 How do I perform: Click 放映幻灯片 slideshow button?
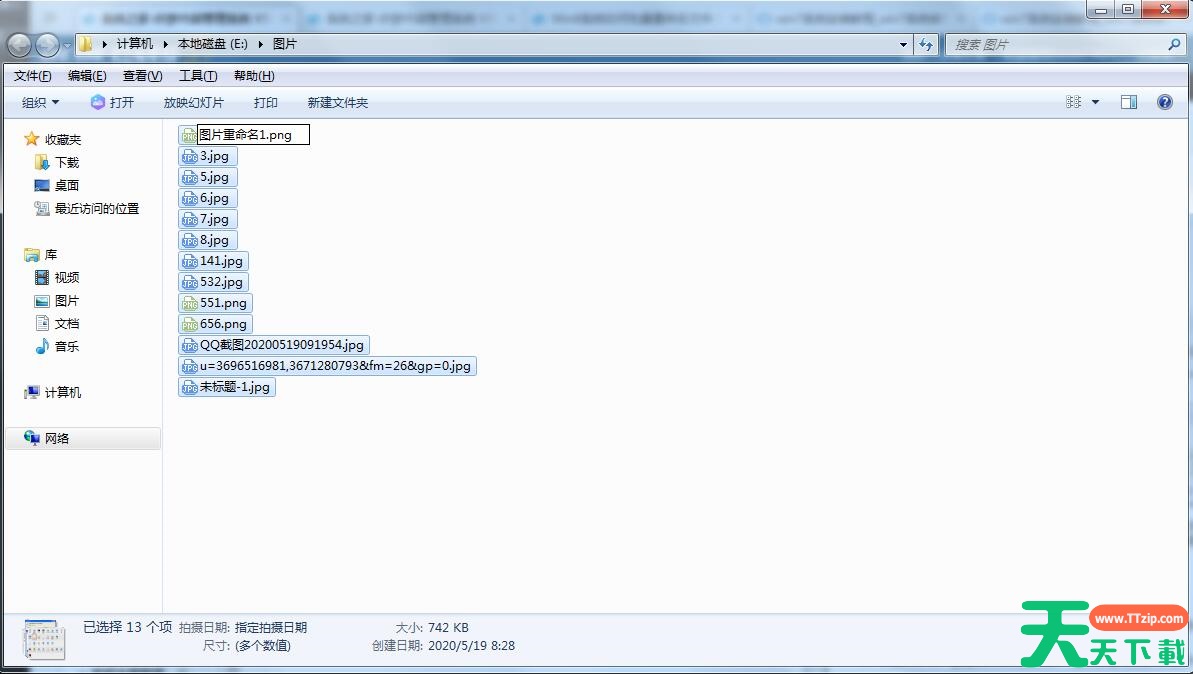pos(193,103)
